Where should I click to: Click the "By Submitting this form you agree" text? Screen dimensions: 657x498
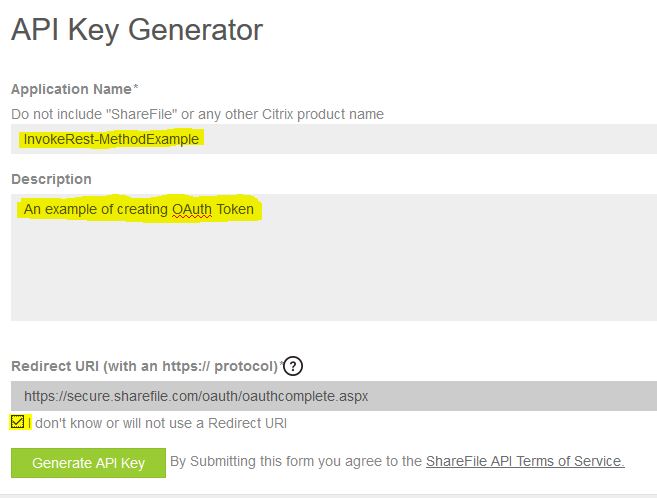coord(296,461)
